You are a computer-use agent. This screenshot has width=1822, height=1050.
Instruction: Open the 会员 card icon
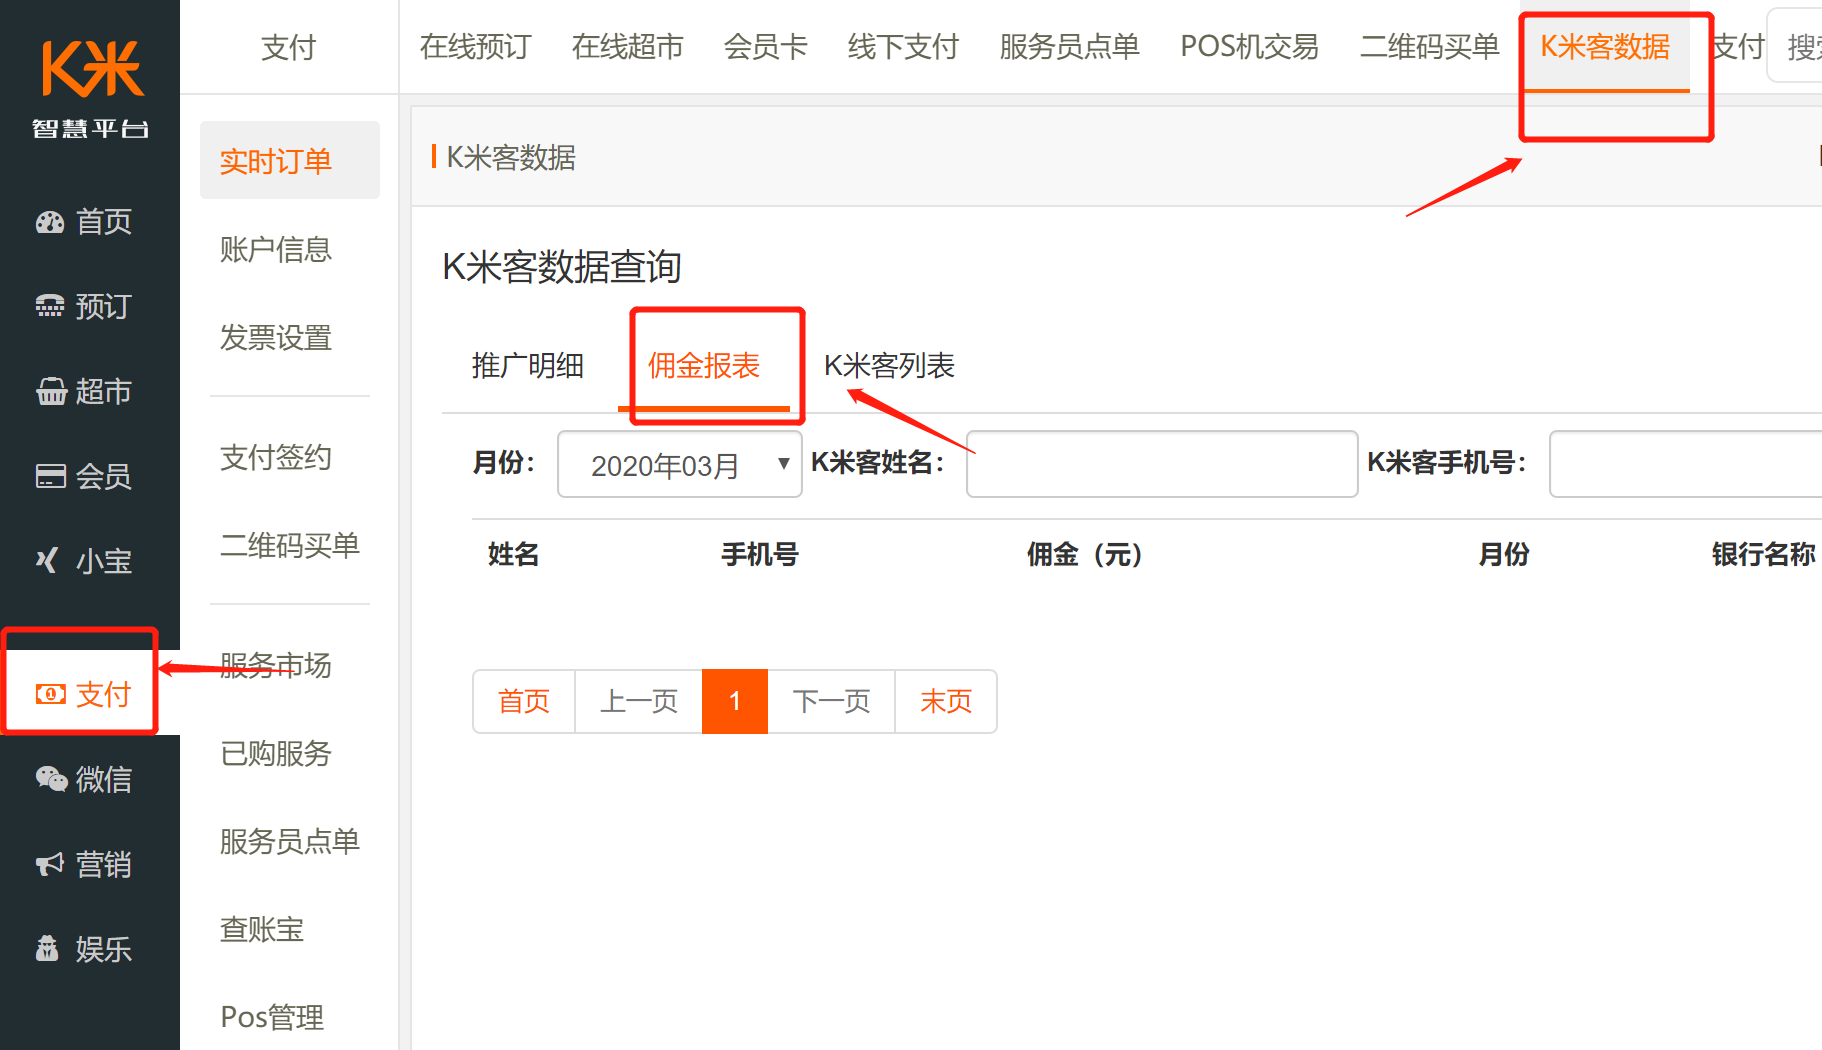coord(50,476)
